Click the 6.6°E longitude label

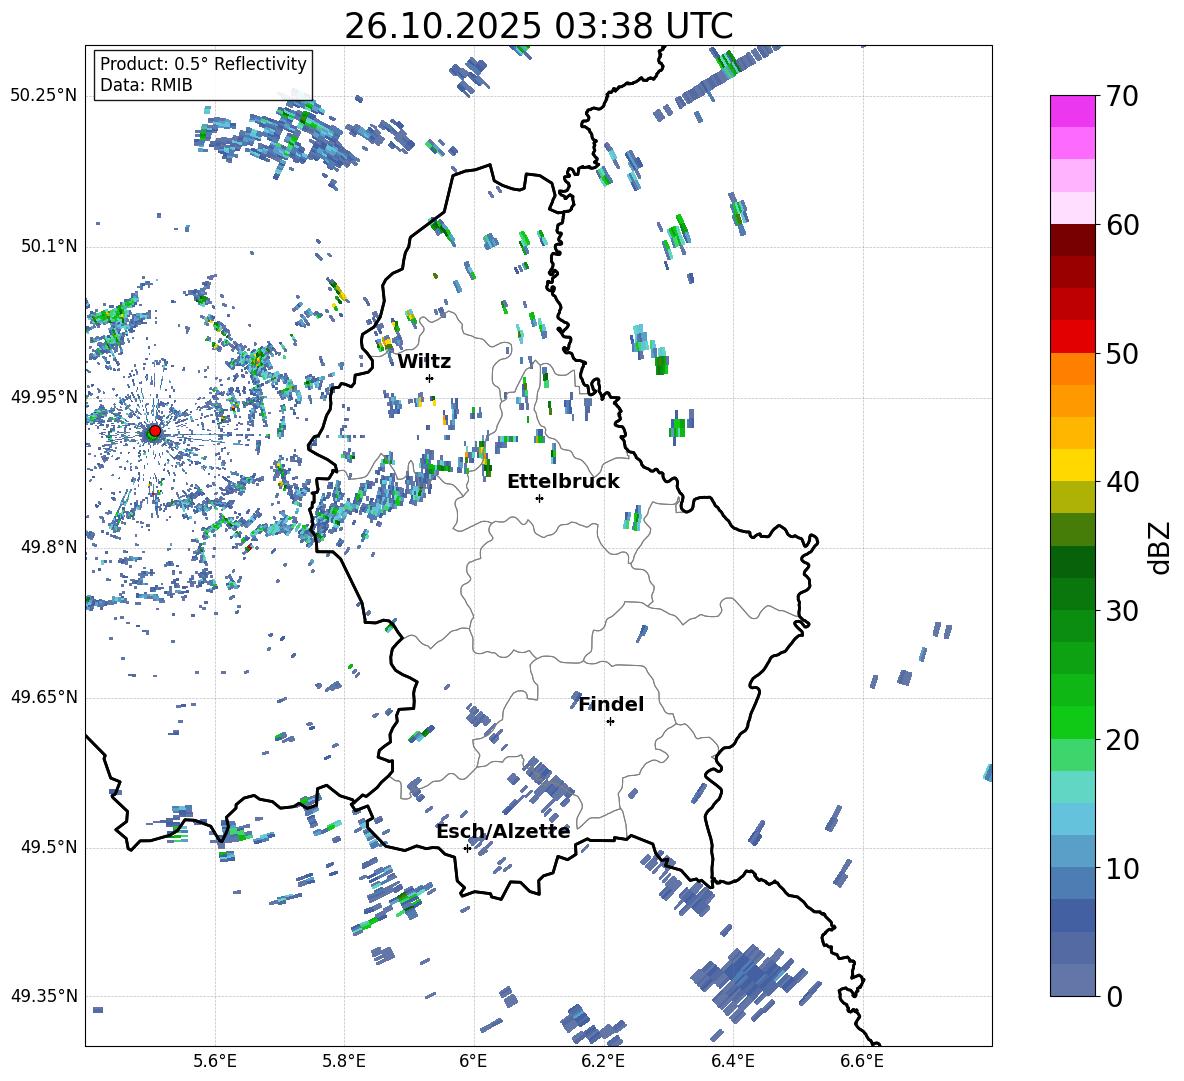point(862,1061)
